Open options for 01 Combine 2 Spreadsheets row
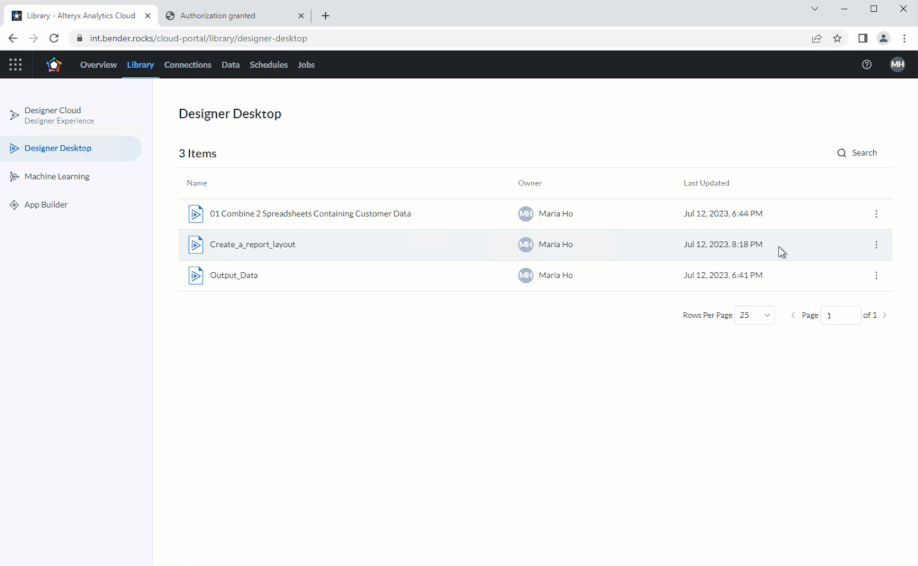 tap(876, 214)
